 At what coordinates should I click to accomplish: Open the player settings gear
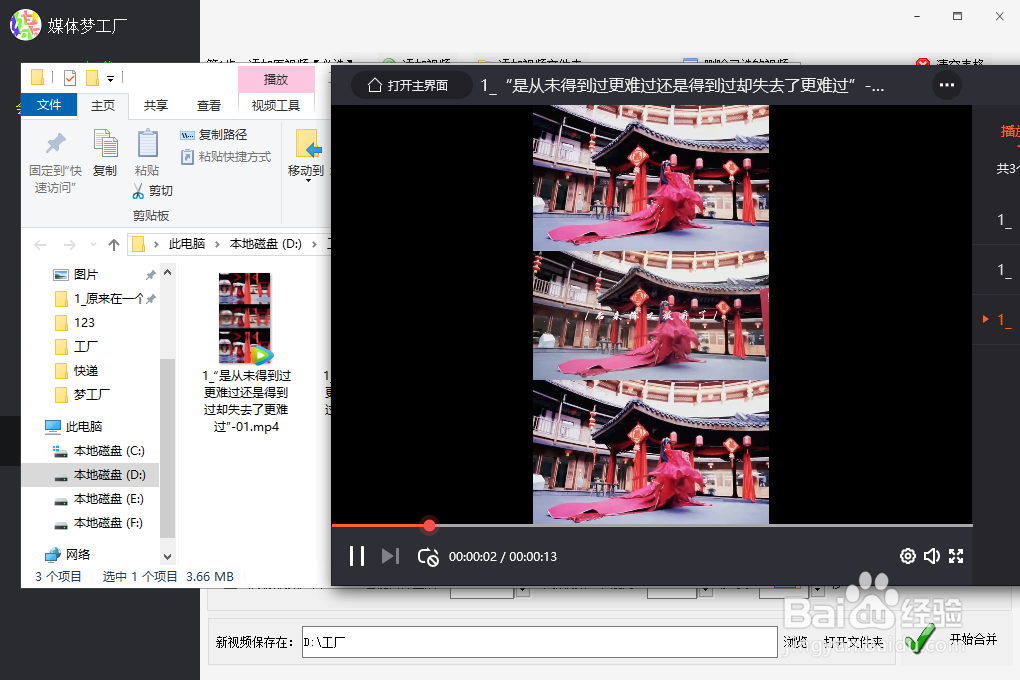[907, 556]
